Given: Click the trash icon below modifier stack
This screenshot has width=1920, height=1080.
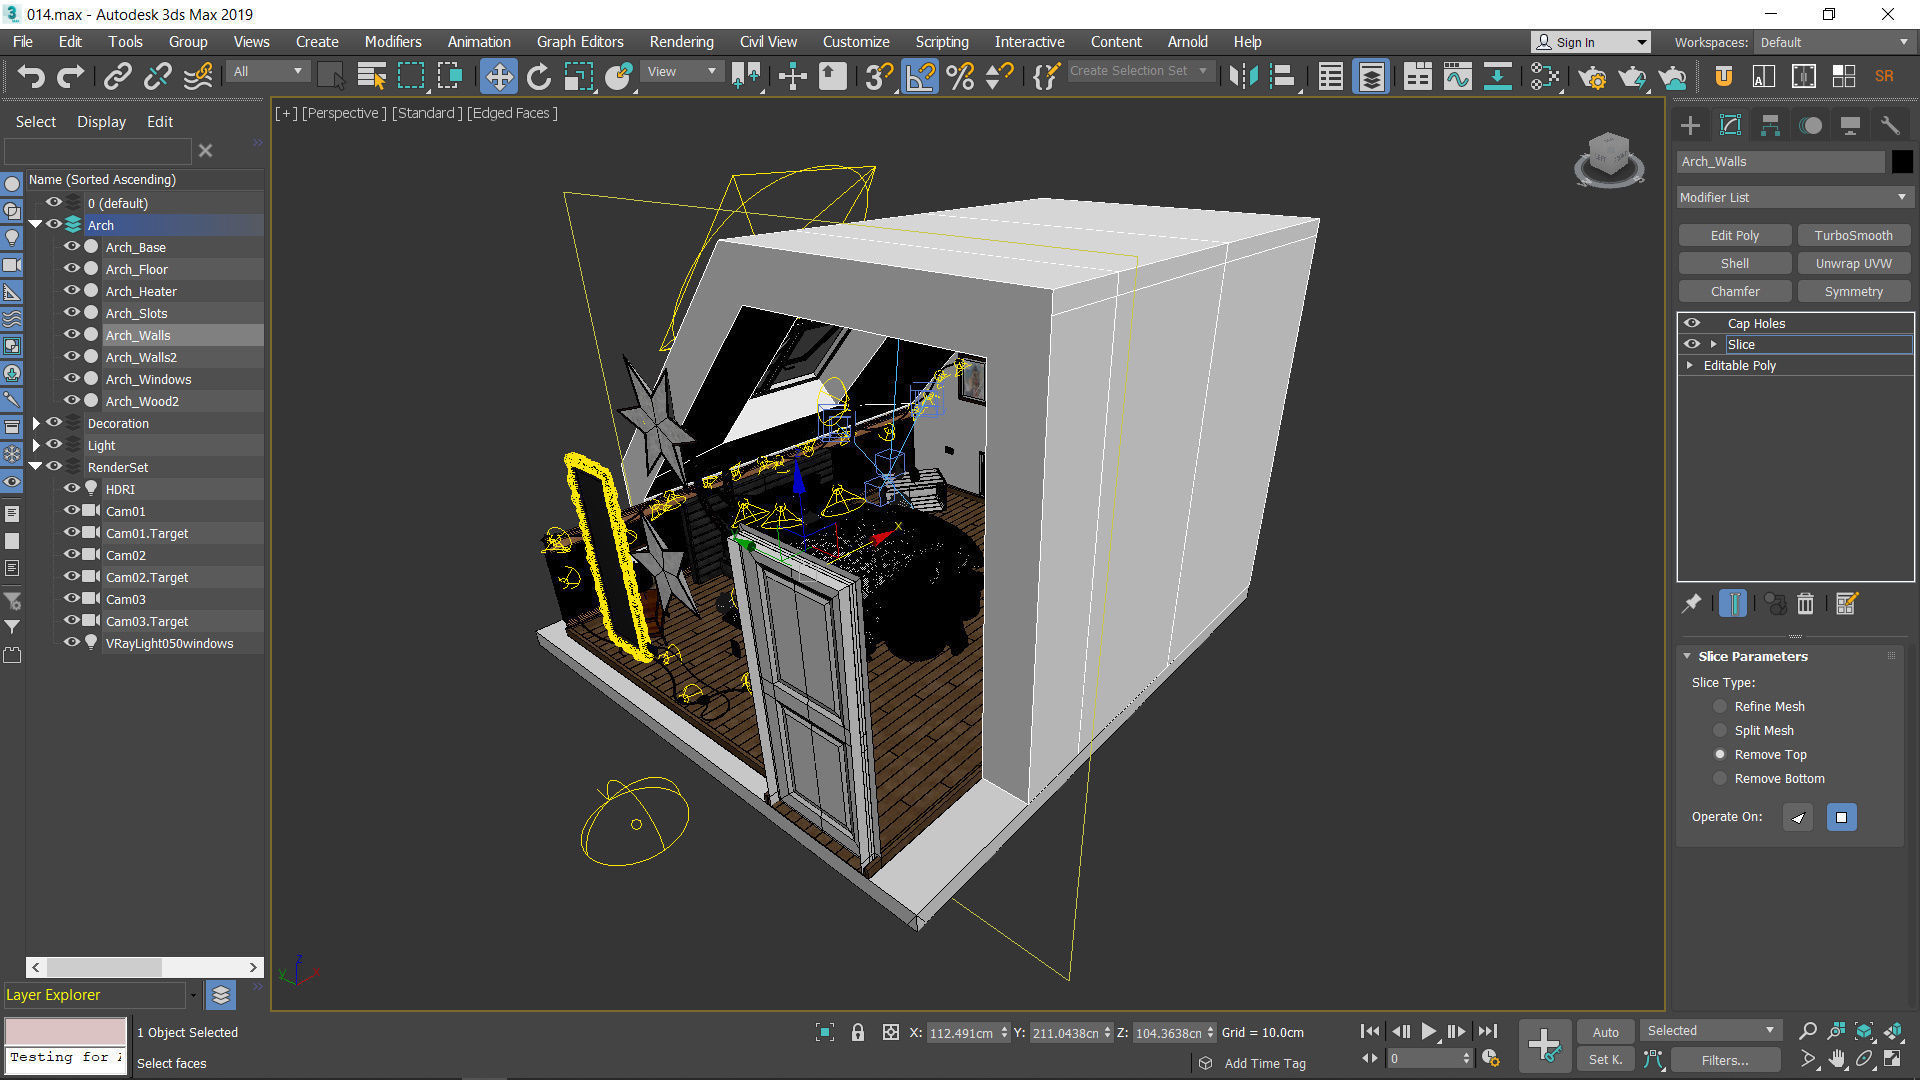Looking at the screenshot, I should point(1805,603).
